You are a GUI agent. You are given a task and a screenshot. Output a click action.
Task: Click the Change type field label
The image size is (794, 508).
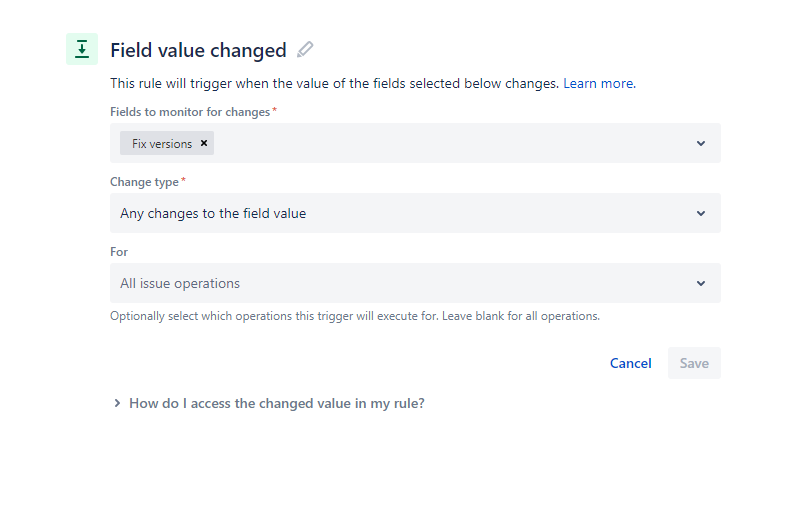(144, 182)
